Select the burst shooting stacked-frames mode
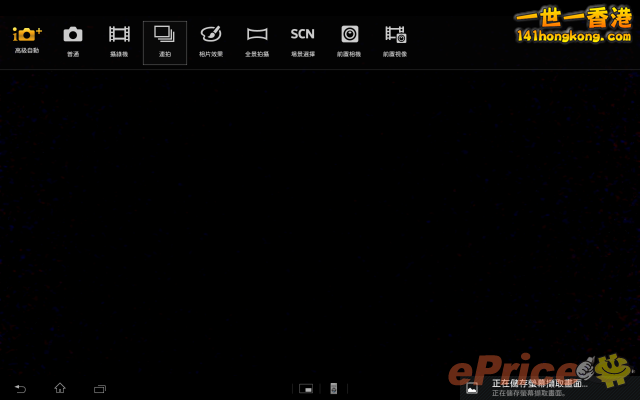The image size is (640, 400). click(x=165, y=42)
